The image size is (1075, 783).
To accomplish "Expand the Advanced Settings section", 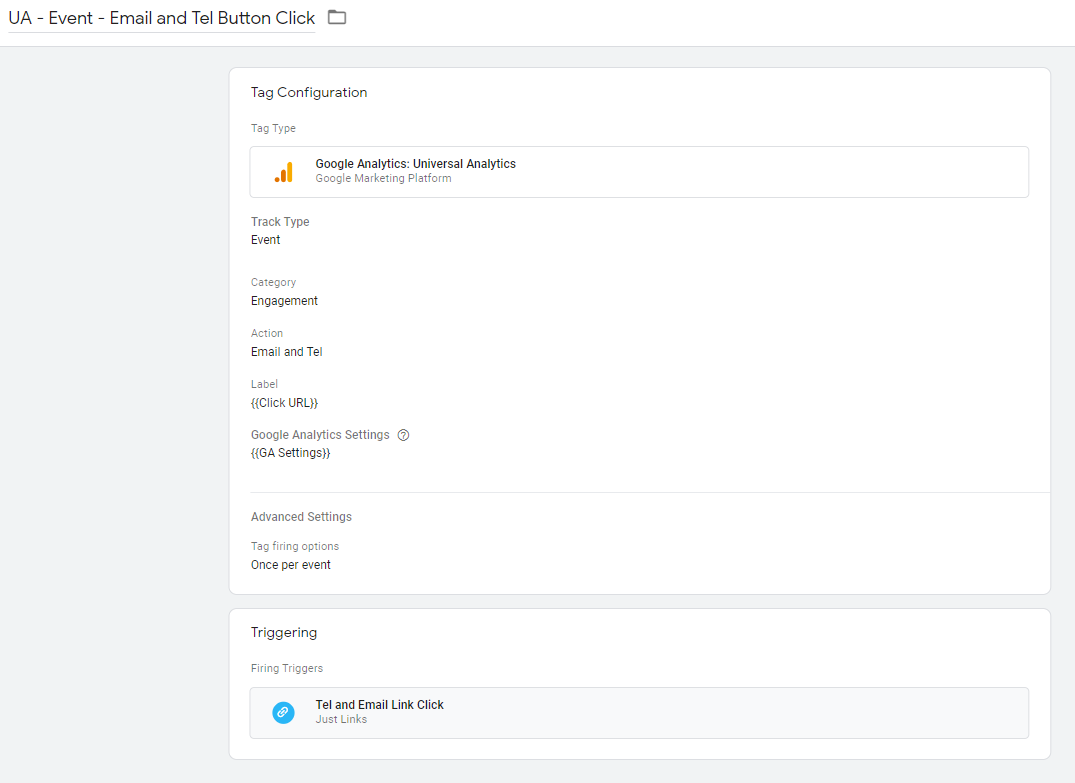I will 301,517.
